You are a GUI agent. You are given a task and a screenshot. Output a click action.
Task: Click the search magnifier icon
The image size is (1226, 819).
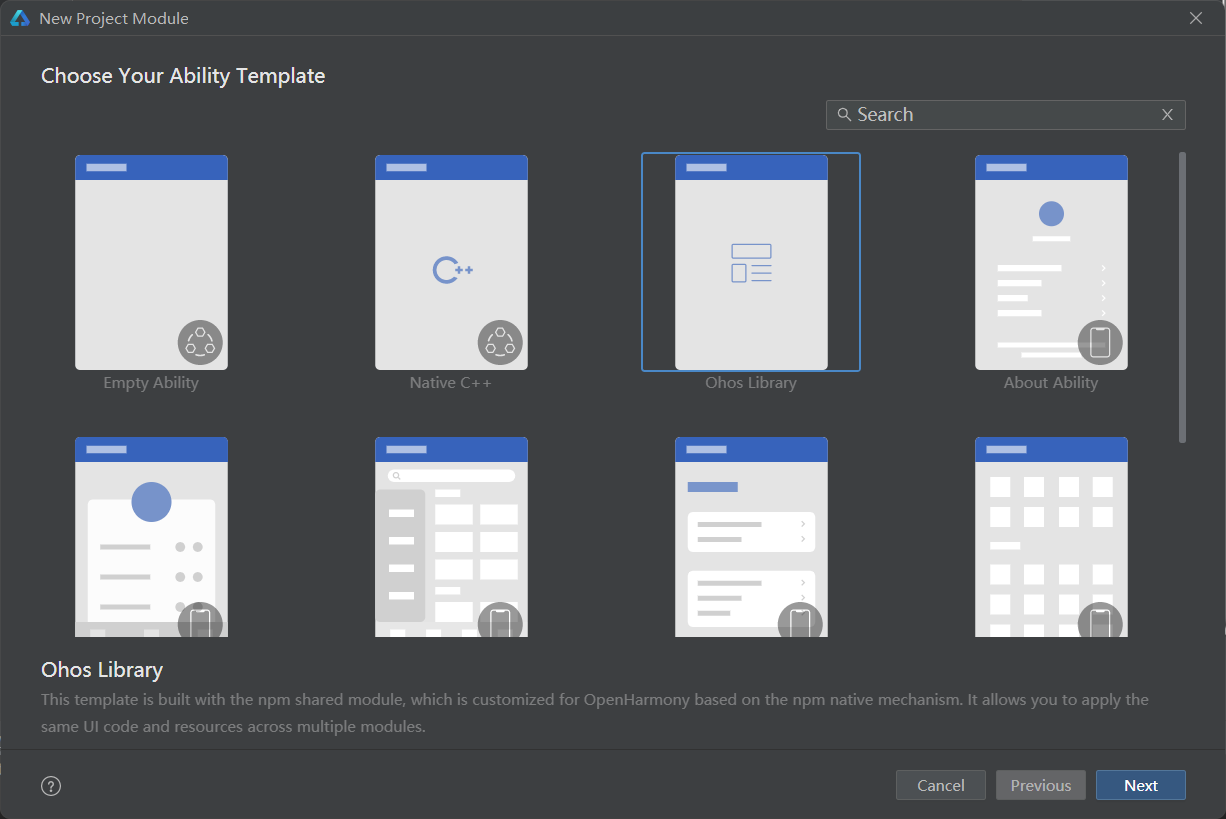click(x=844, y=115)
